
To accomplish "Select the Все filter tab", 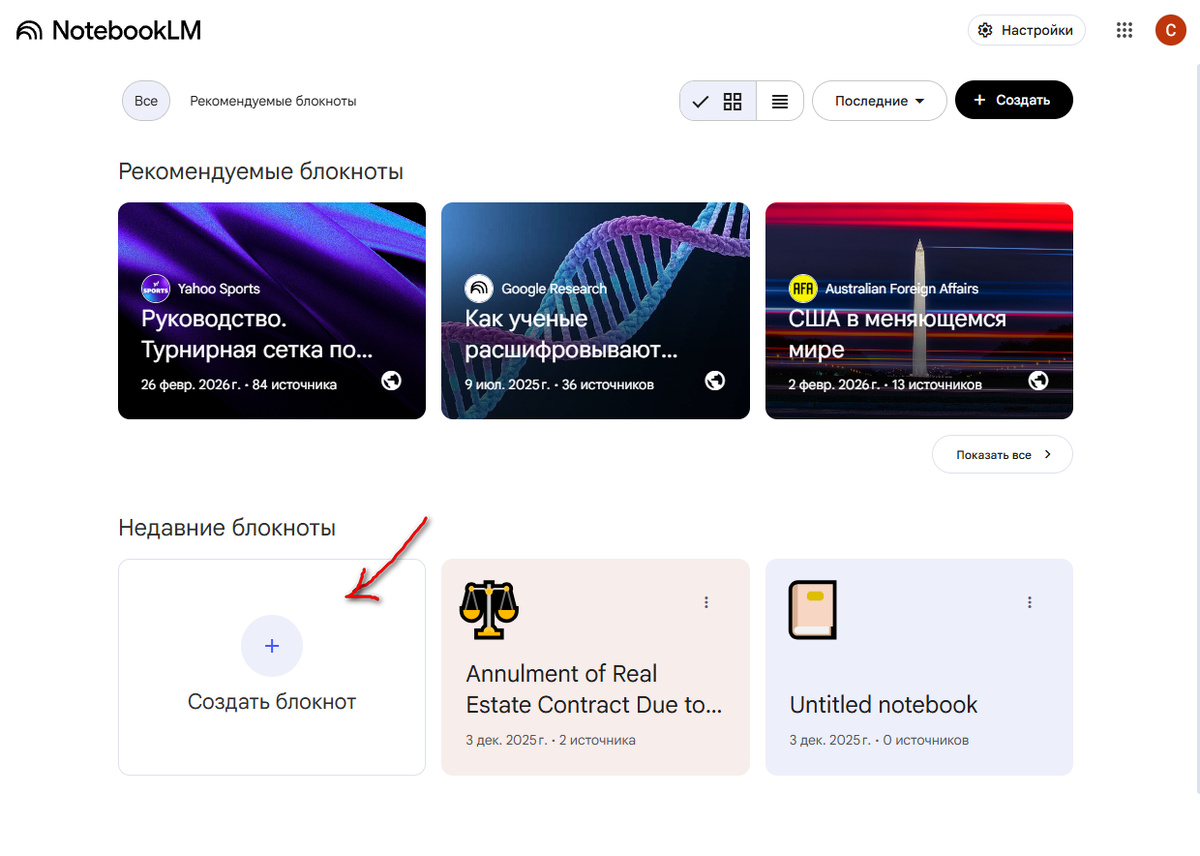I will pos(146,101).
